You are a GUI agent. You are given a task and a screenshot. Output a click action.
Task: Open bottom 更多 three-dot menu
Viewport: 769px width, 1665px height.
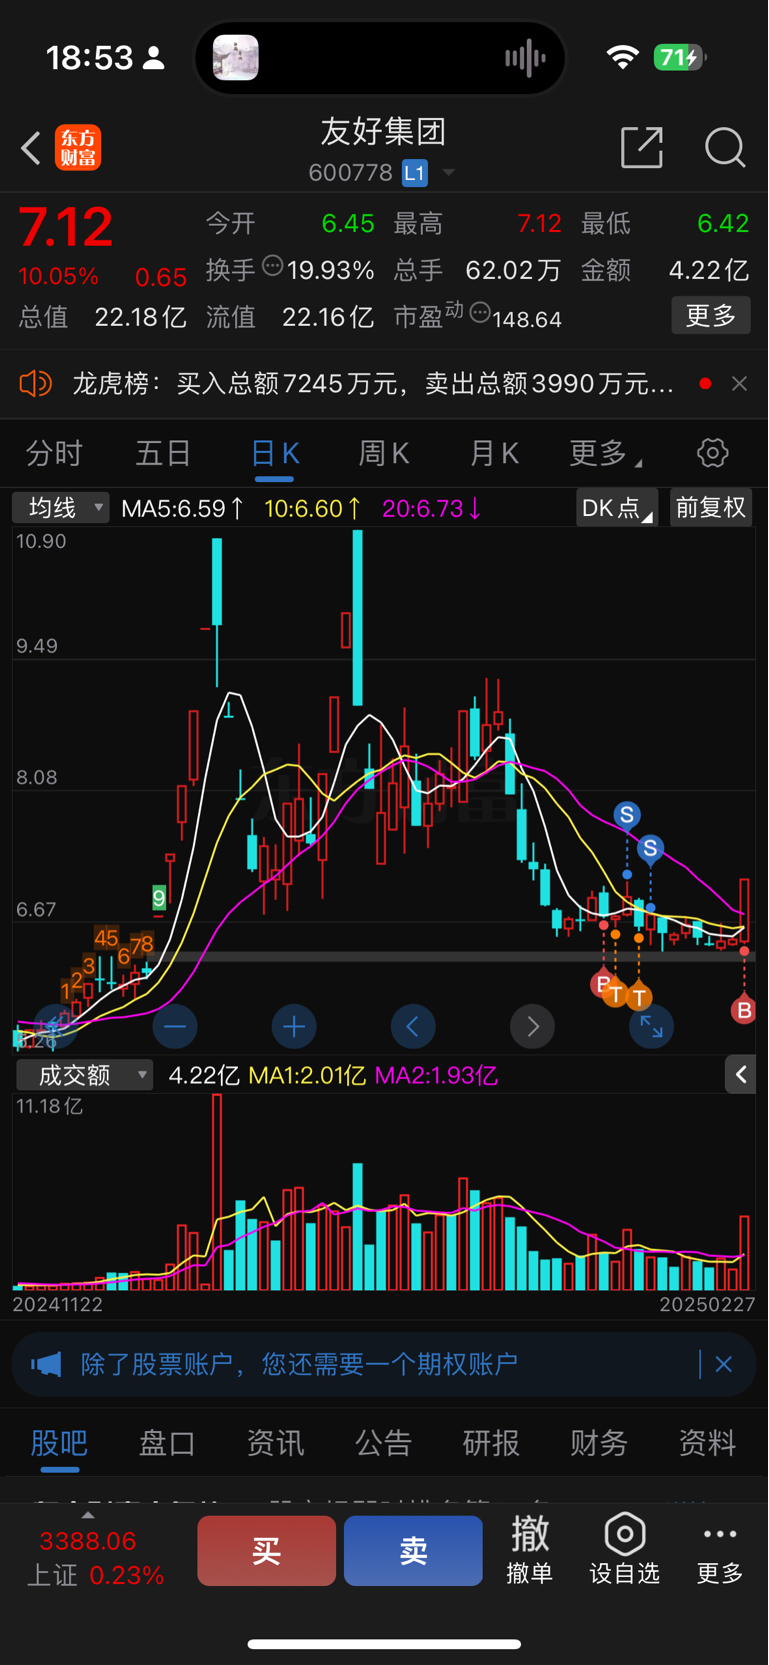(720, 1552)
